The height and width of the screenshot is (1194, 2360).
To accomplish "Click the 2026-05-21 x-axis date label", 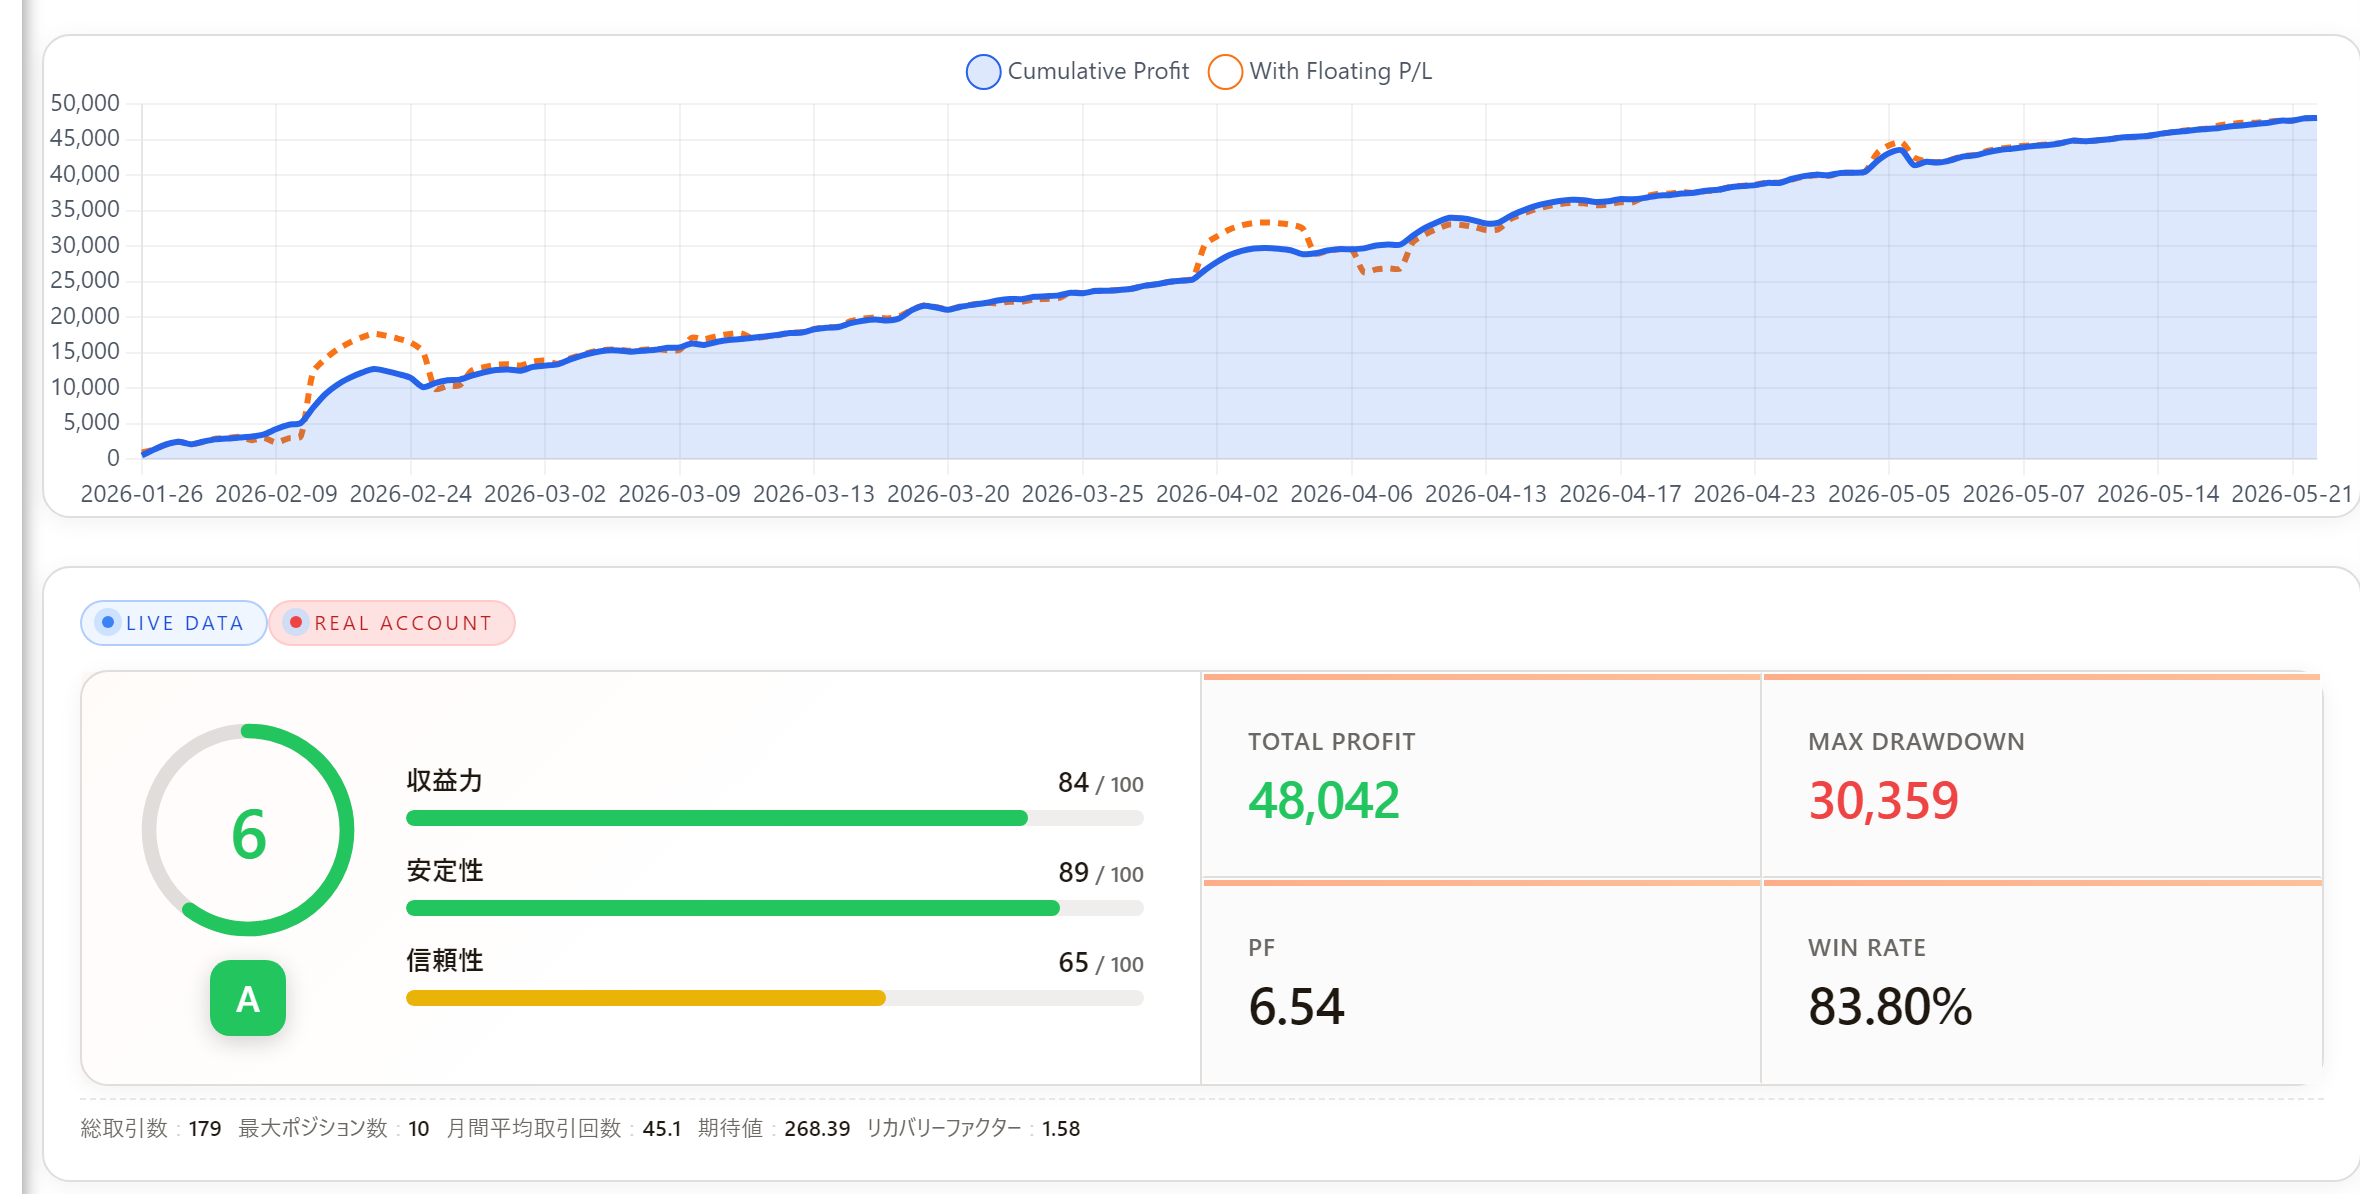I will pos(2292,494).
